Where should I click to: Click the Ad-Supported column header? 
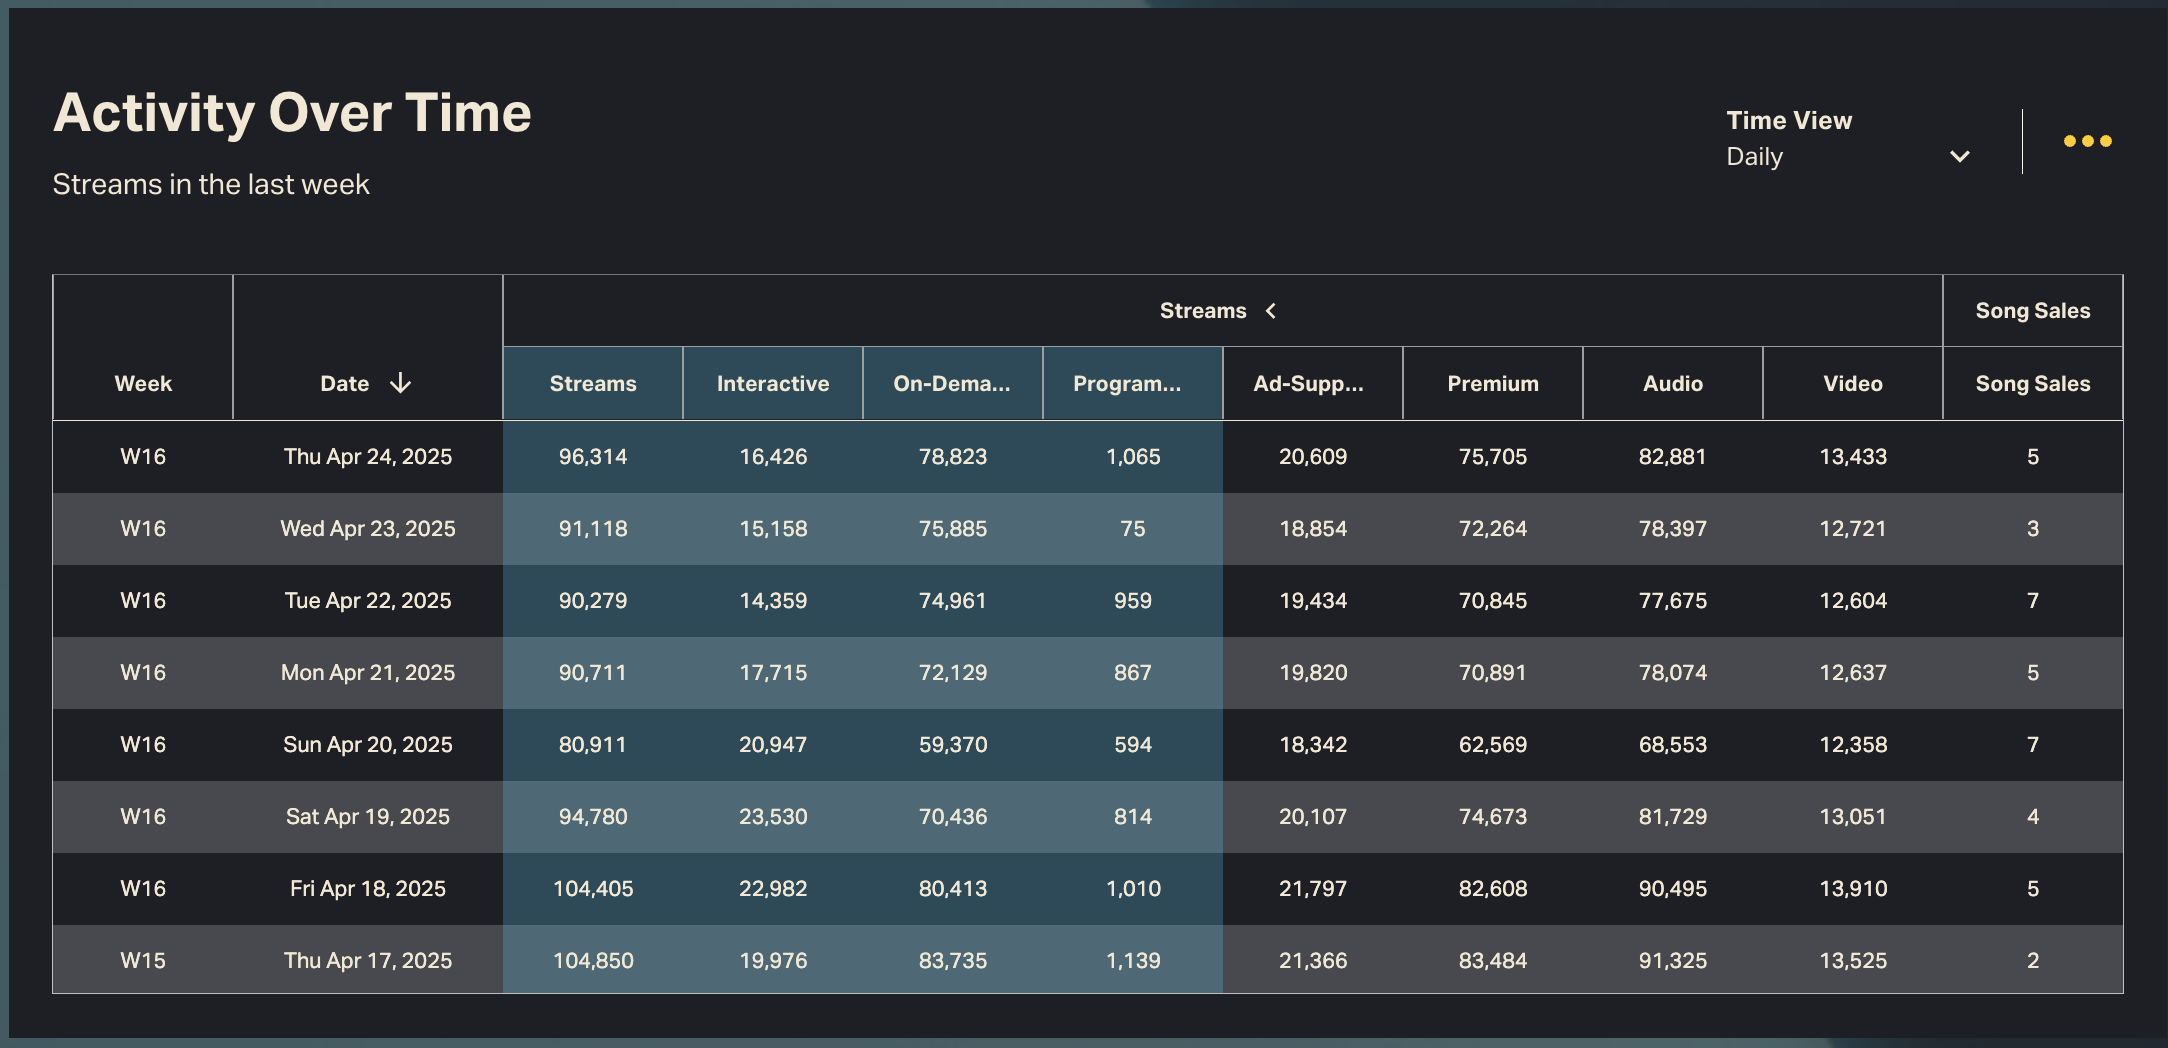[1308, 383]
